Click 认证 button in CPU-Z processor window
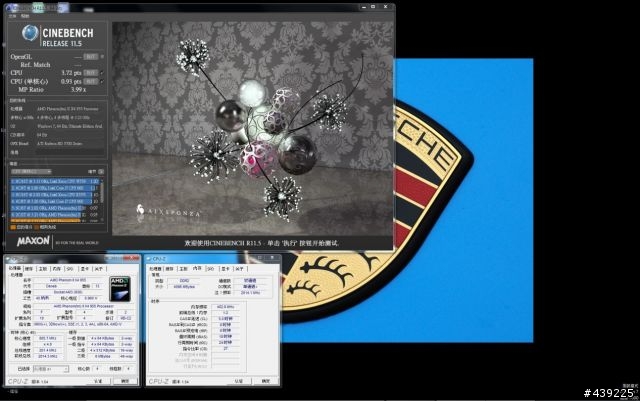640x401 pixels. (x=98, y=381)
